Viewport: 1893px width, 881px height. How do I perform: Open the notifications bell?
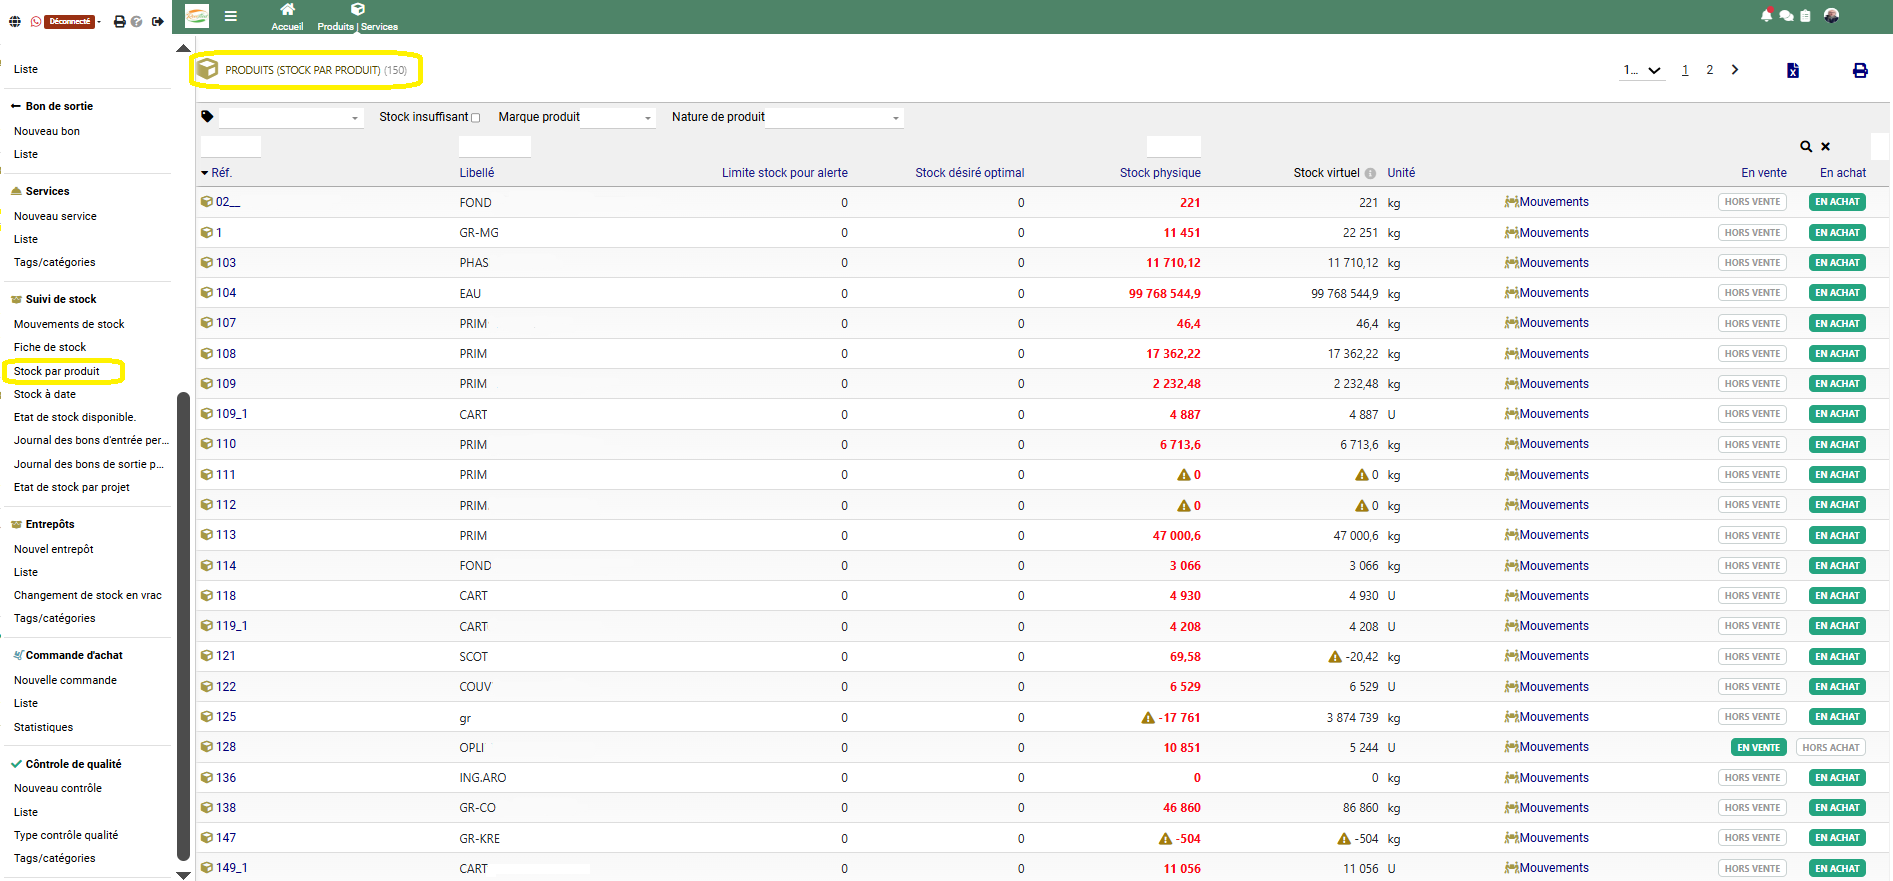(1766, 15)
